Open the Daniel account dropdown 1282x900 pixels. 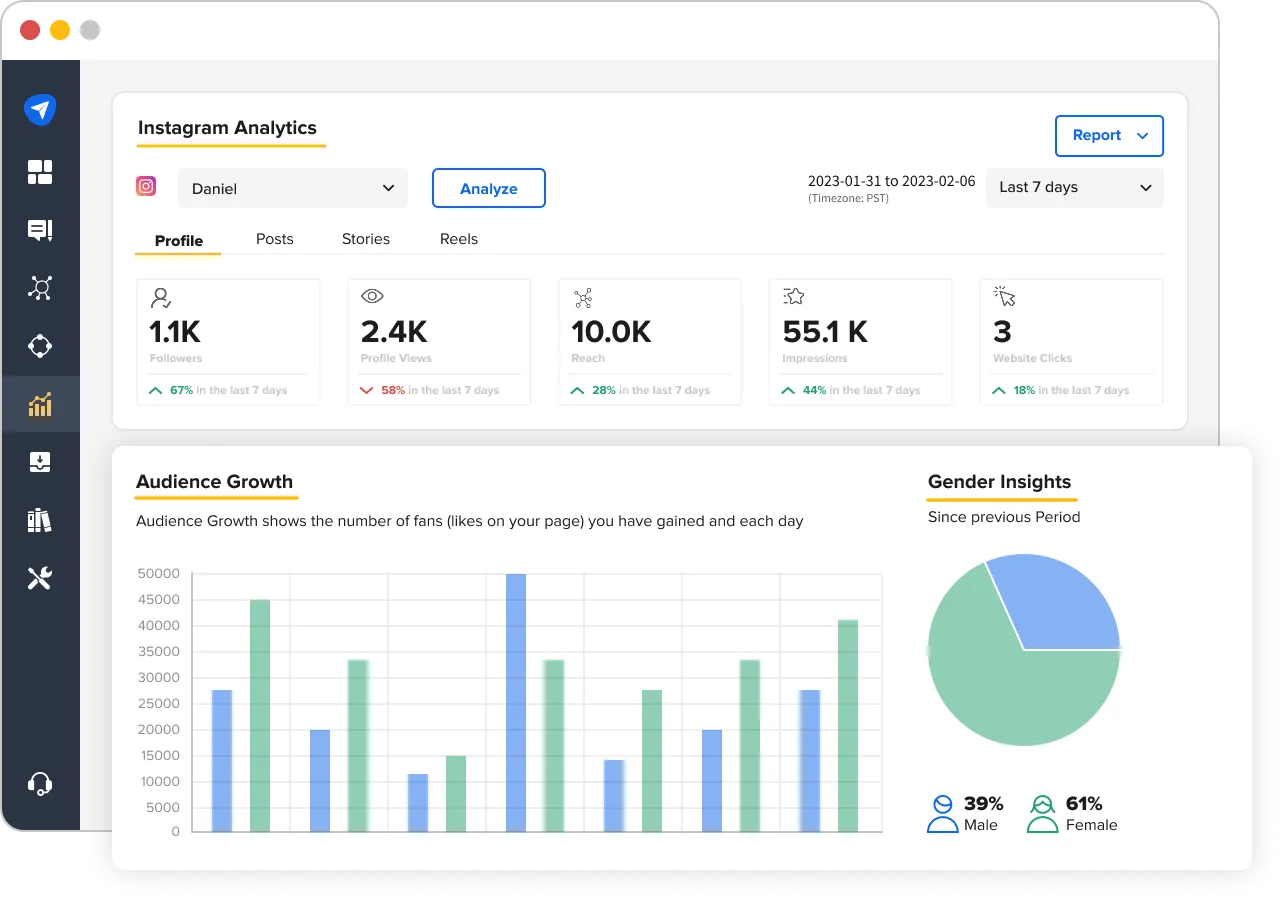click(x=292, y=187)
